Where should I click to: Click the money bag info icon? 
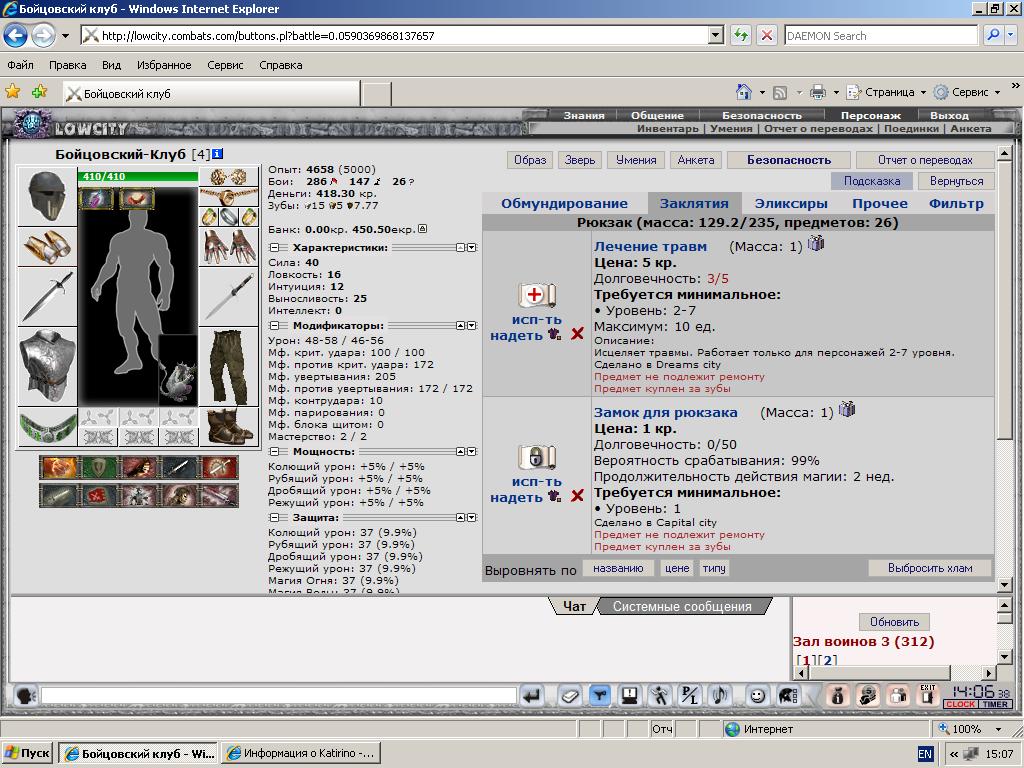[837, 696]
